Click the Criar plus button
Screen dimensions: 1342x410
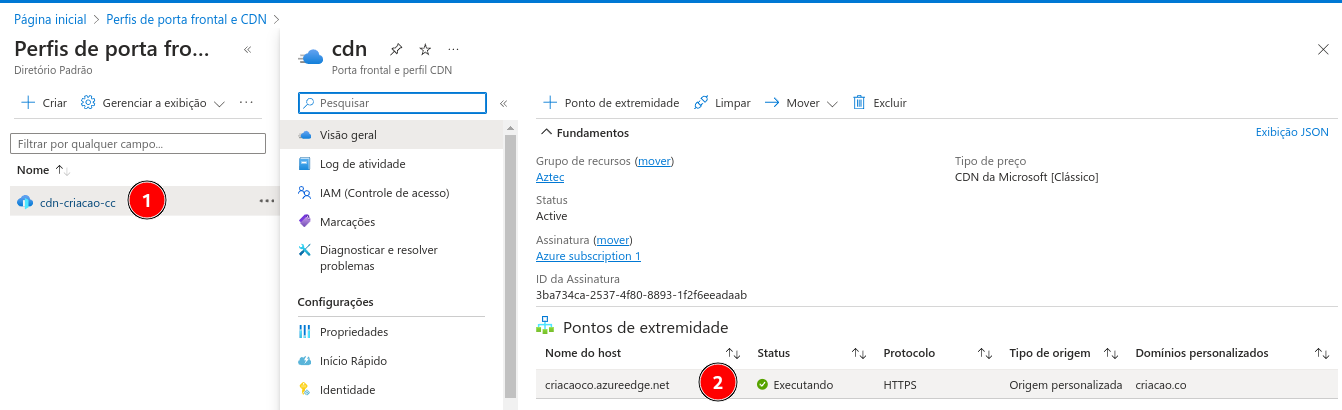(x=44, y=102)
